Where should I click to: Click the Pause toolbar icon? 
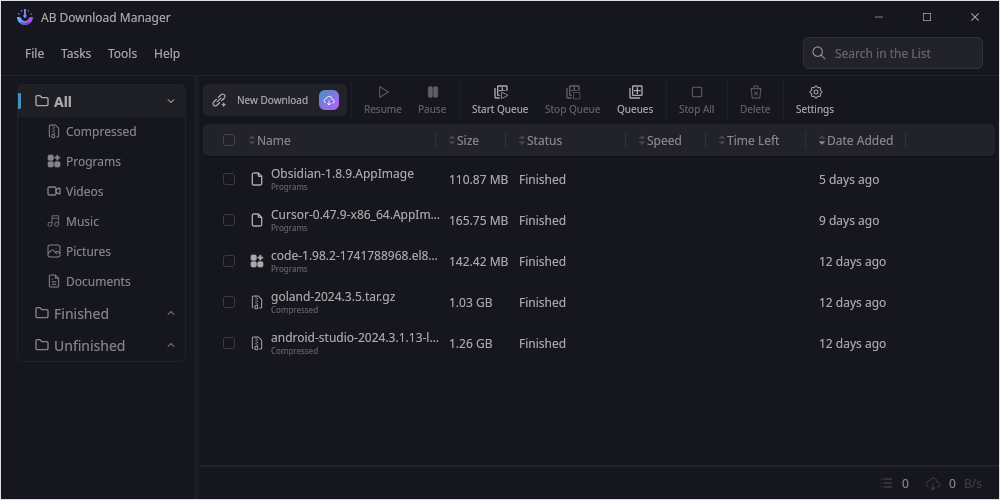click(x=432, y=92)
